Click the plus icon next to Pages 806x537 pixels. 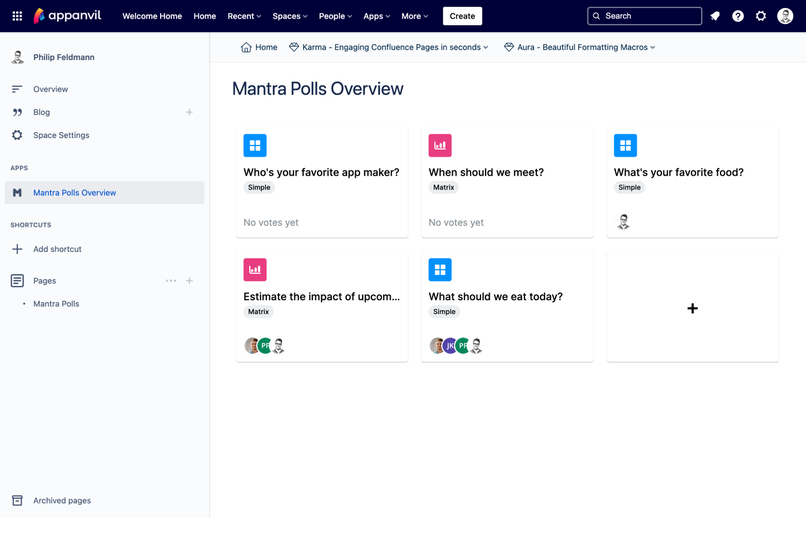189,281
